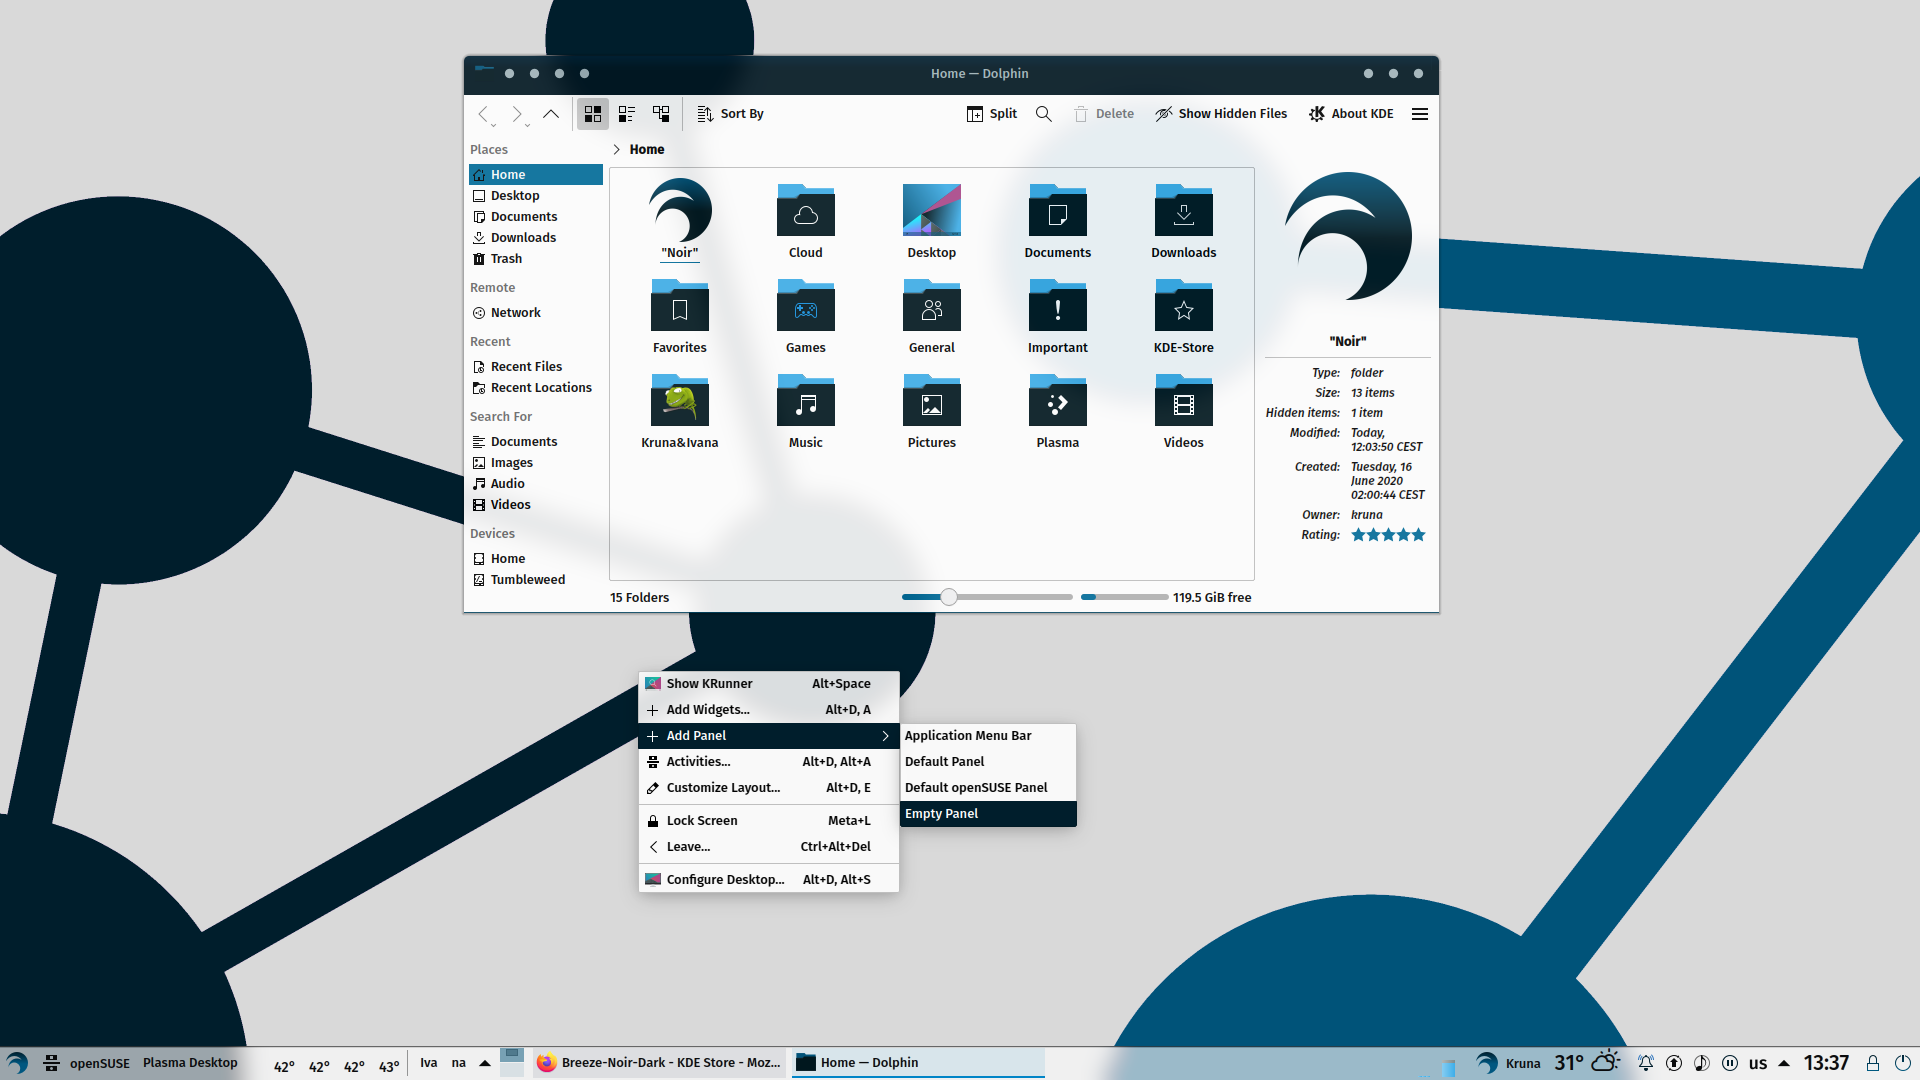Open Configure Desktop... menu entry
Viewport: 1920px width, 1080px height.
769,880
